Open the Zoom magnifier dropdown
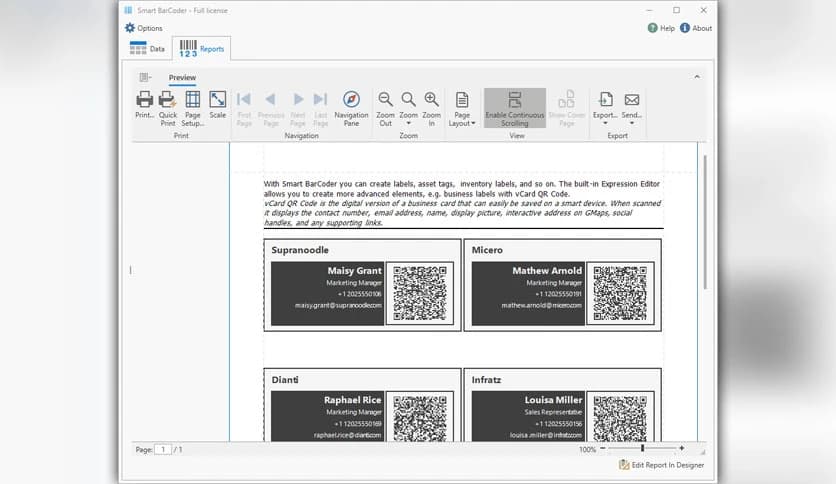Image resolution: width=836 pixels, height=484 pixels. tap(408, 108)
